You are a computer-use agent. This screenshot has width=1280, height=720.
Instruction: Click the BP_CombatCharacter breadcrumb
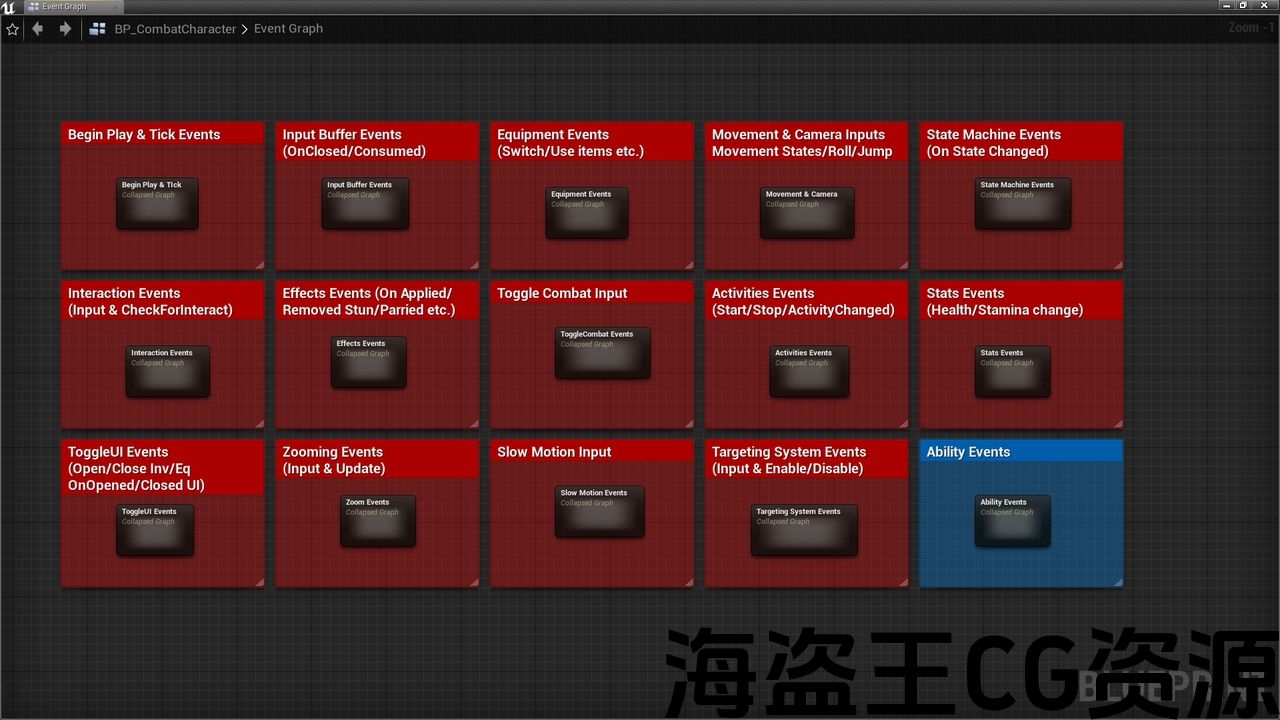(175, 29)
